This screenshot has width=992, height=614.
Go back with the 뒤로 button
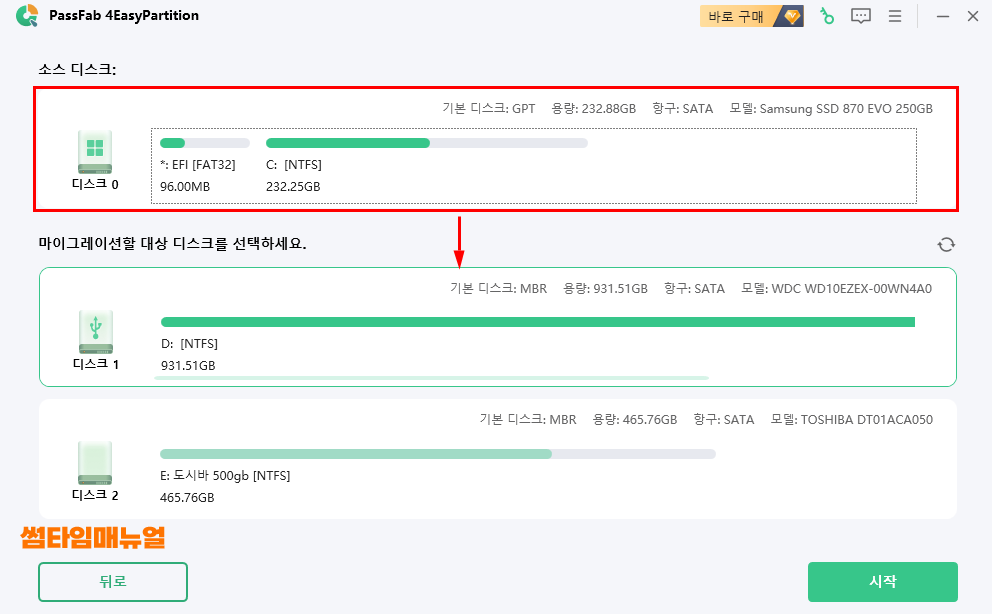tap(113, 582)
